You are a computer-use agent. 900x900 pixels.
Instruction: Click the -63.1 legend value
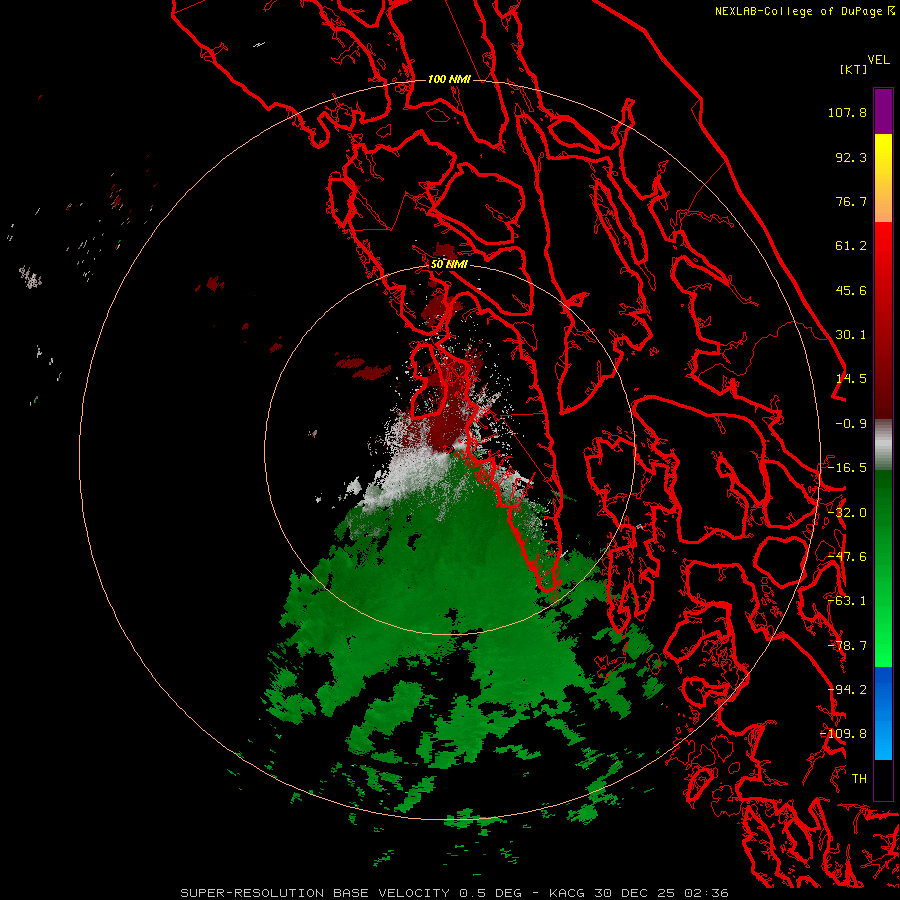pos(847,601)
